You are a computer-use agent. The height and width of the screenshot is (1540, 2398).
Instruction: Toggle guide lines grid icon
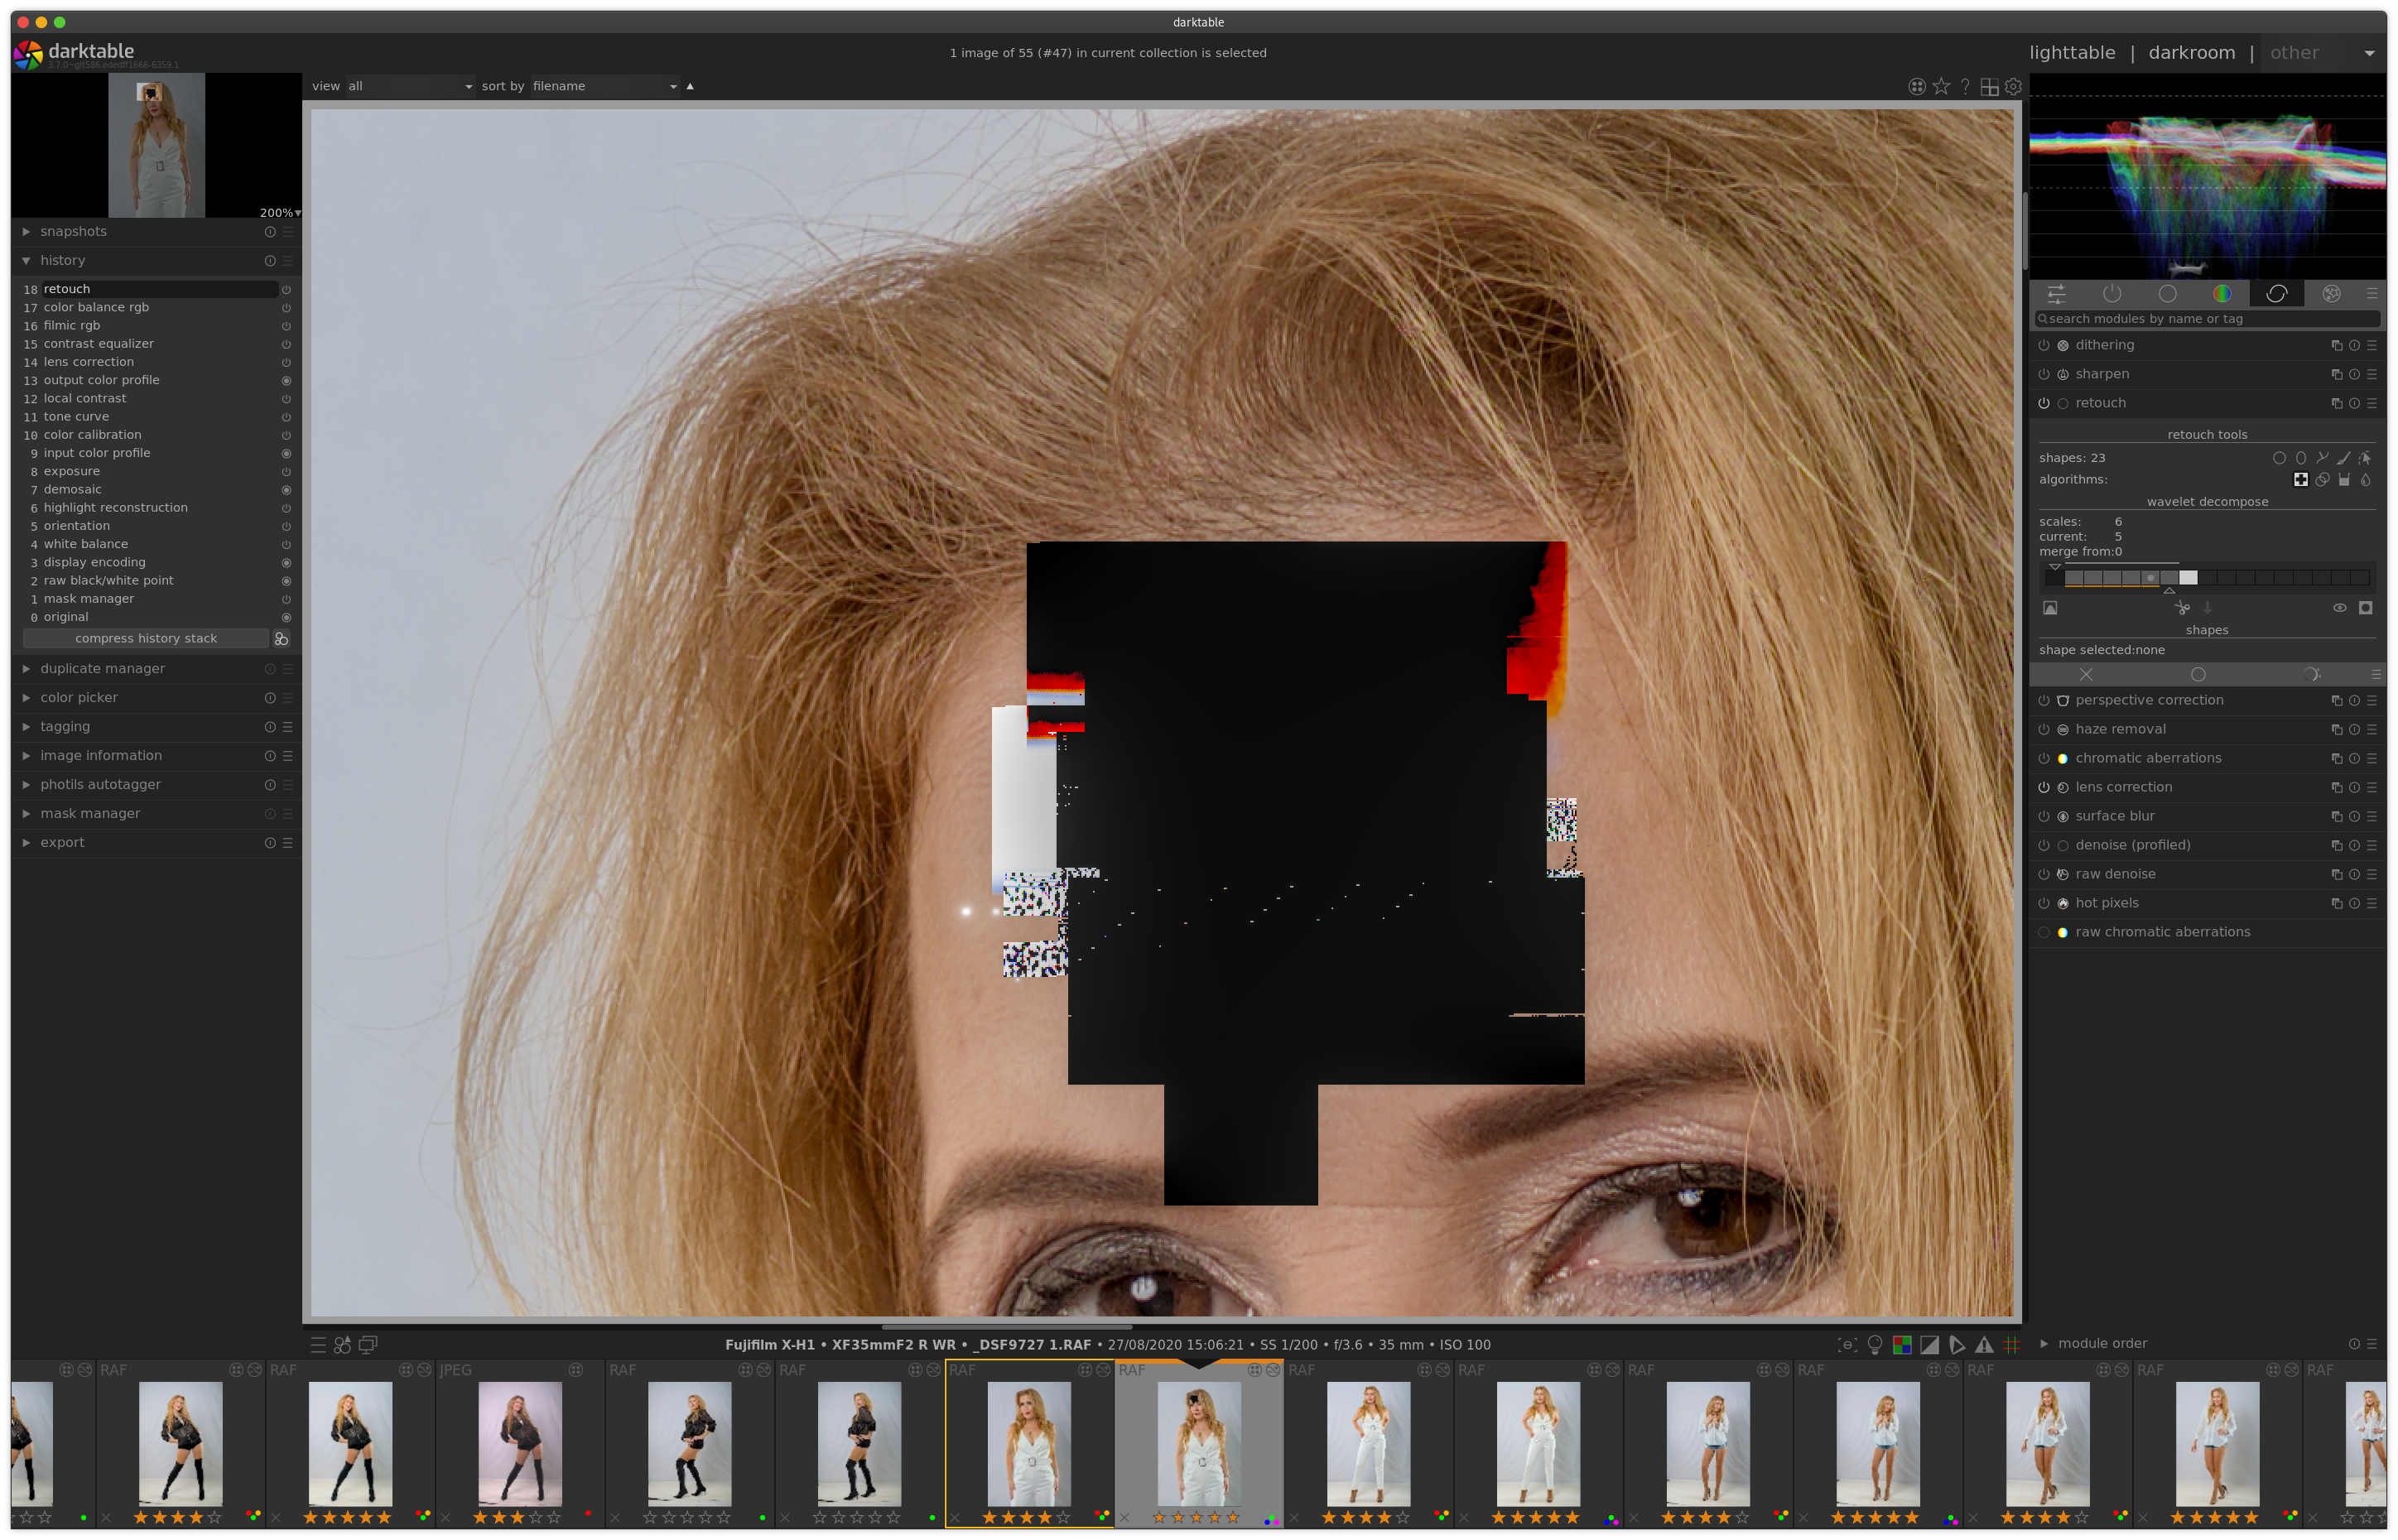[2012, 1345]
